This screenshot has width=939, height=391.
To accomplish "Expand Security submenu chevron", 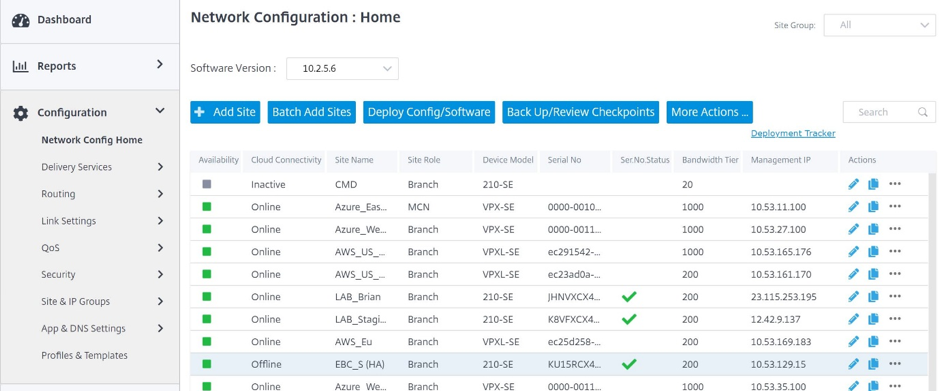I will click(x=160, y=275).
